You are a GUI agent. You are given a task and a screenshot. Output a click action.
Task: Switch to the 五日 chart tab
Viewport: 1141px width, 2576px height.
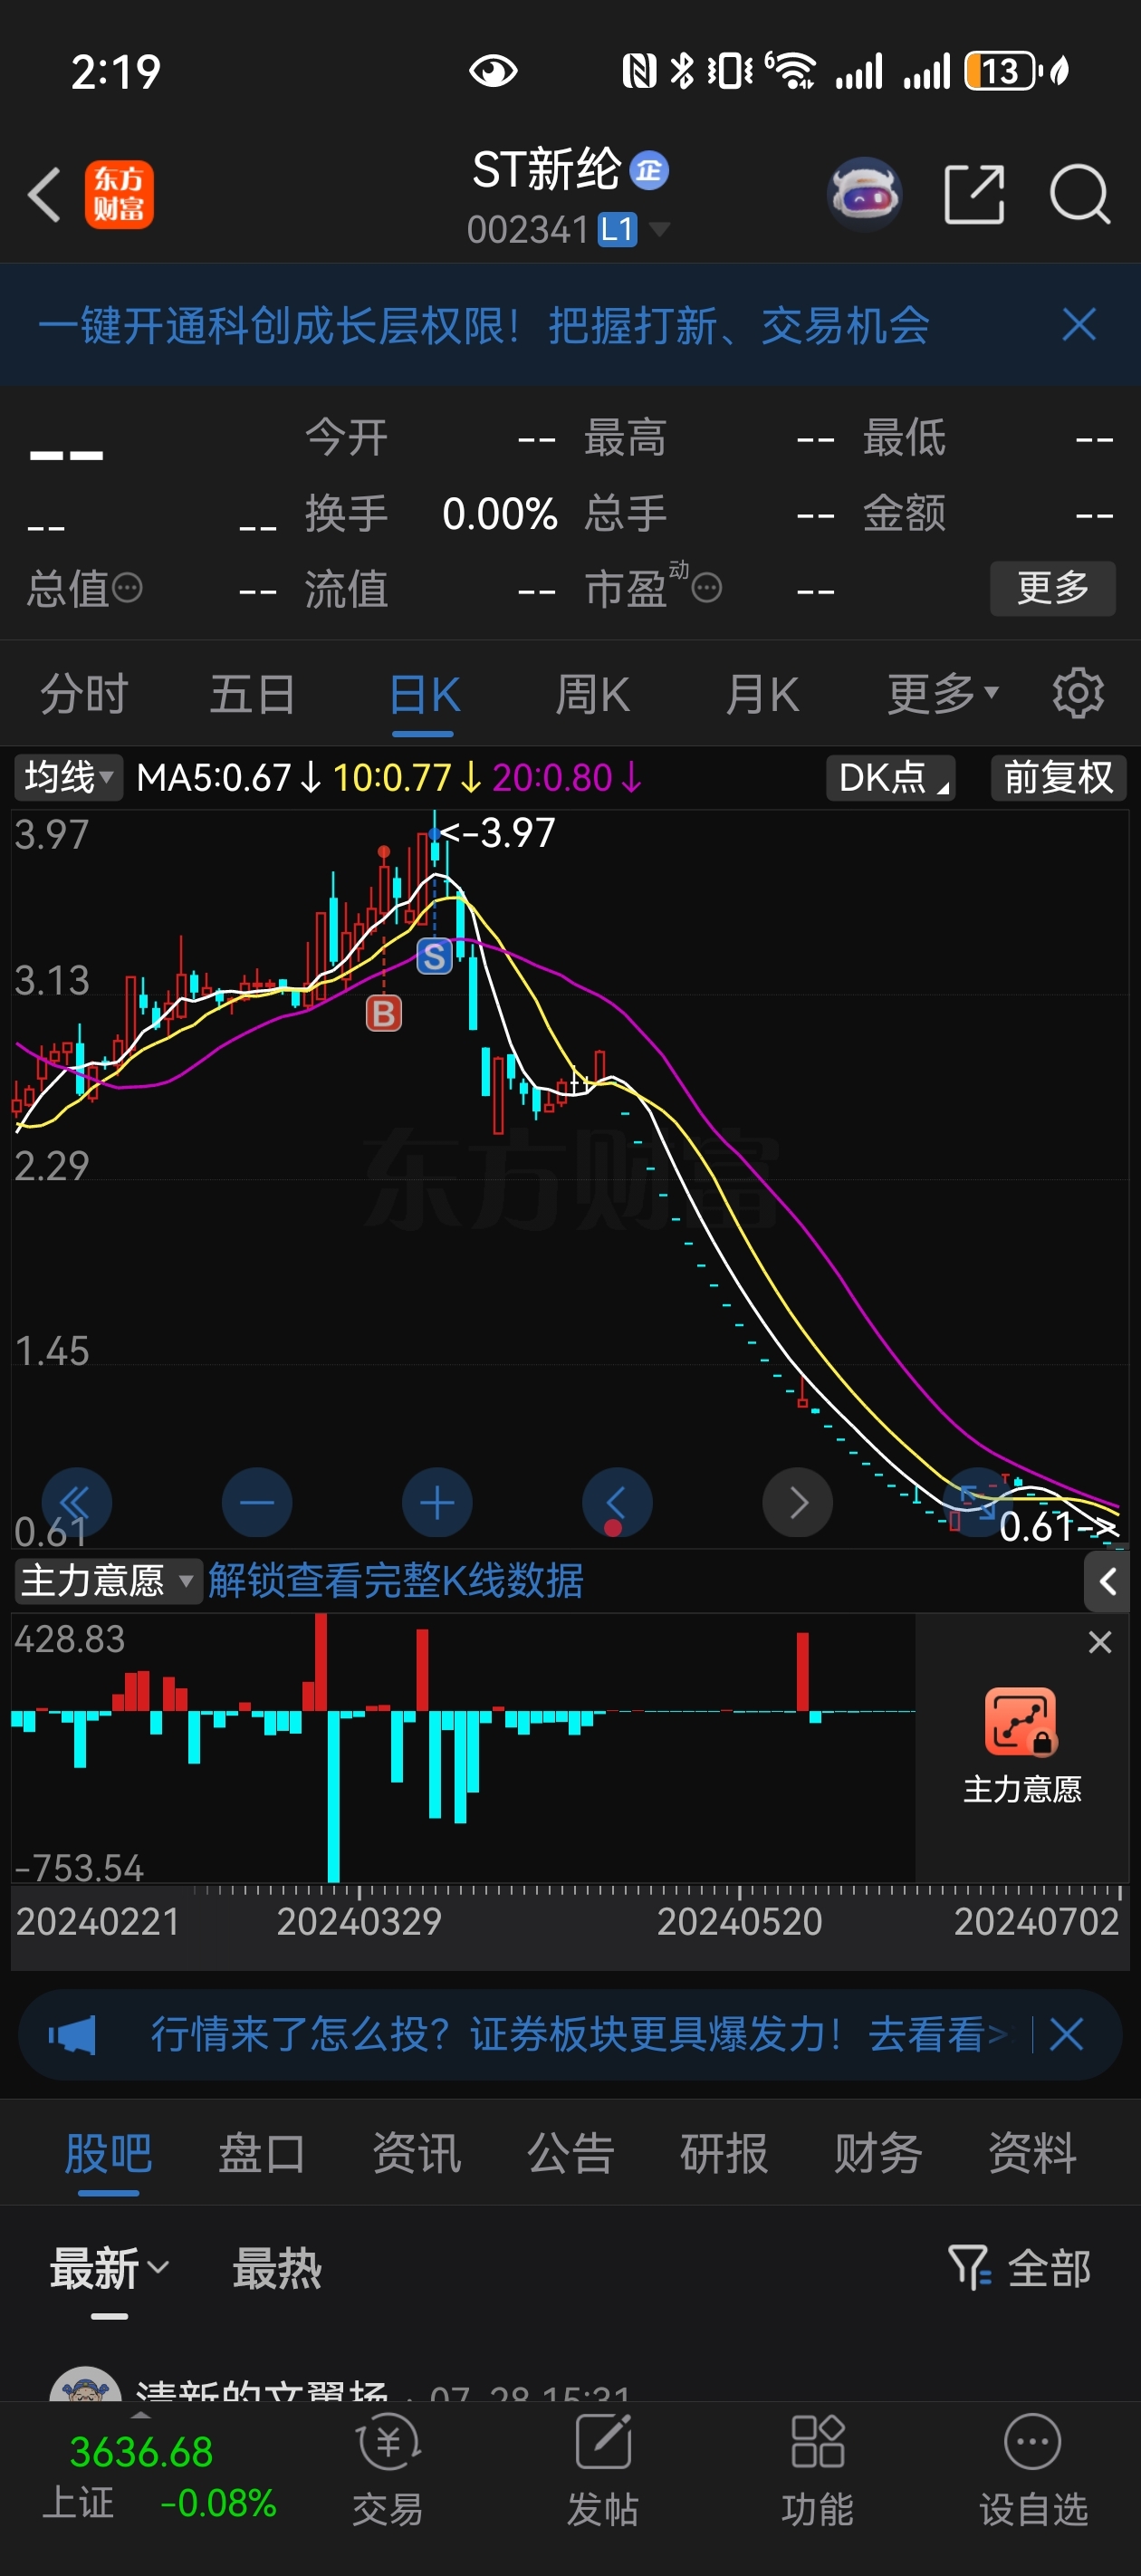point(253,694)
